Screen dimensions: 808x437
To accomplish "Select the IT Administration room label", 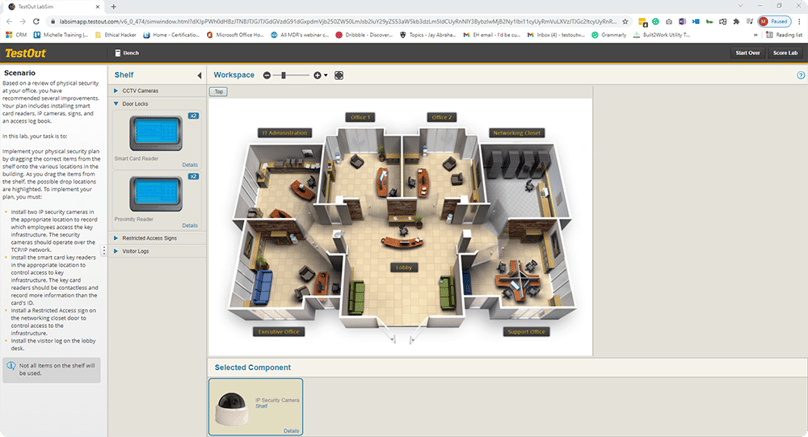I will (285, 133).
